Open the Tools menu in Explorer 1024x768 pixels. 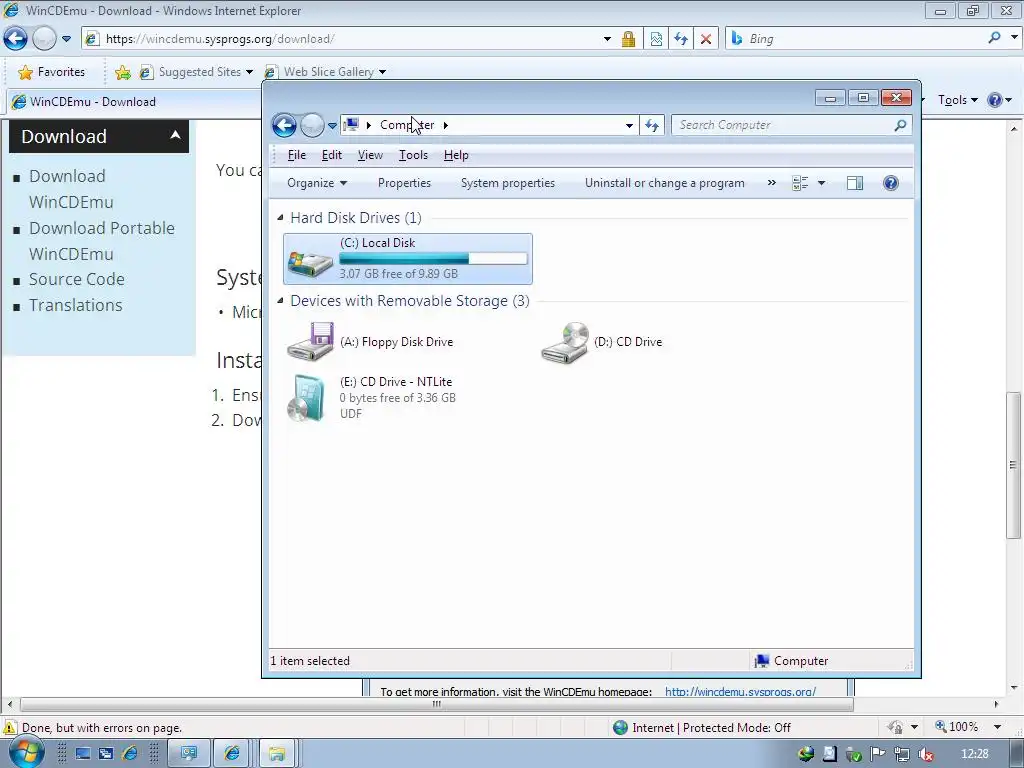pos(413,155)
